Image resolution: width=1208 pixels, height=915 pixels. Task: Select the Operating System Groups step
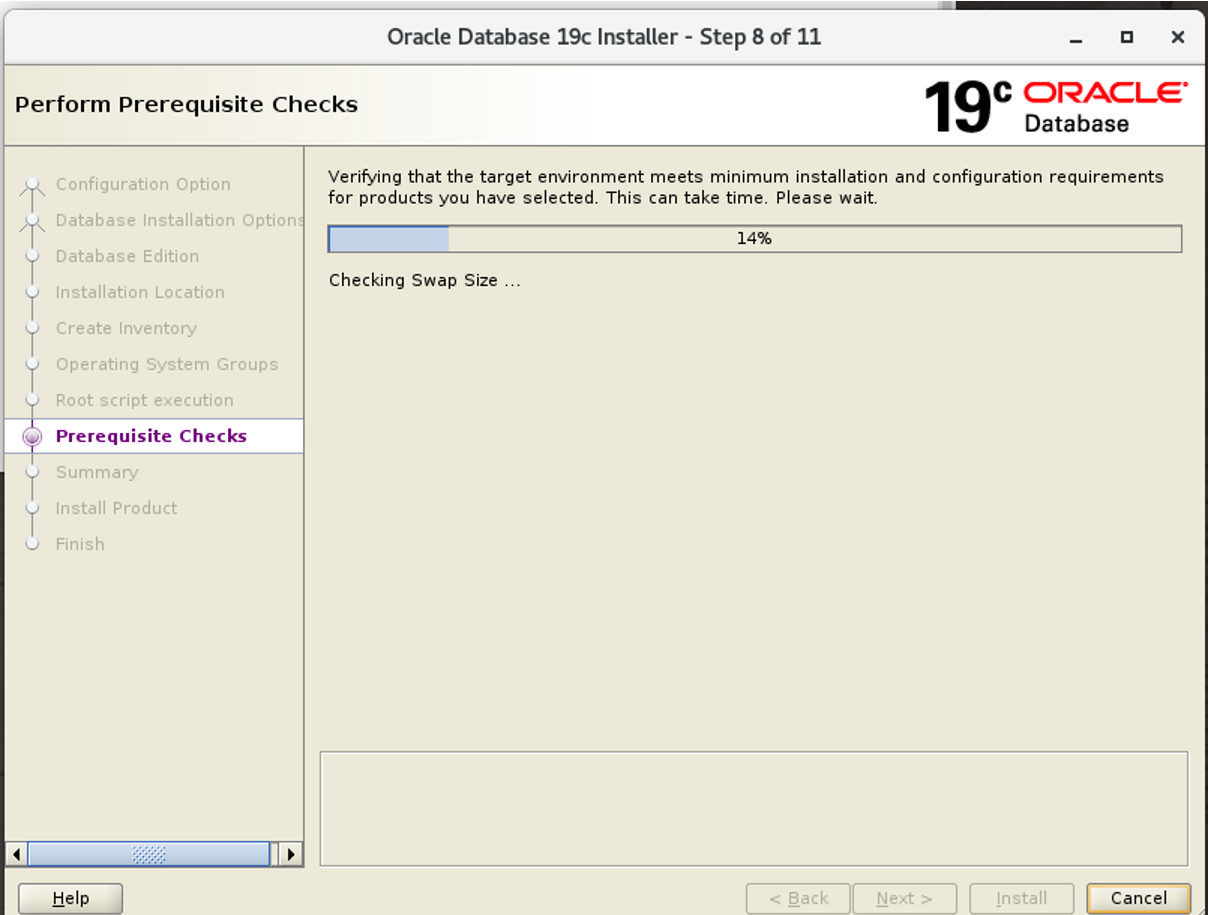point(167,364)
